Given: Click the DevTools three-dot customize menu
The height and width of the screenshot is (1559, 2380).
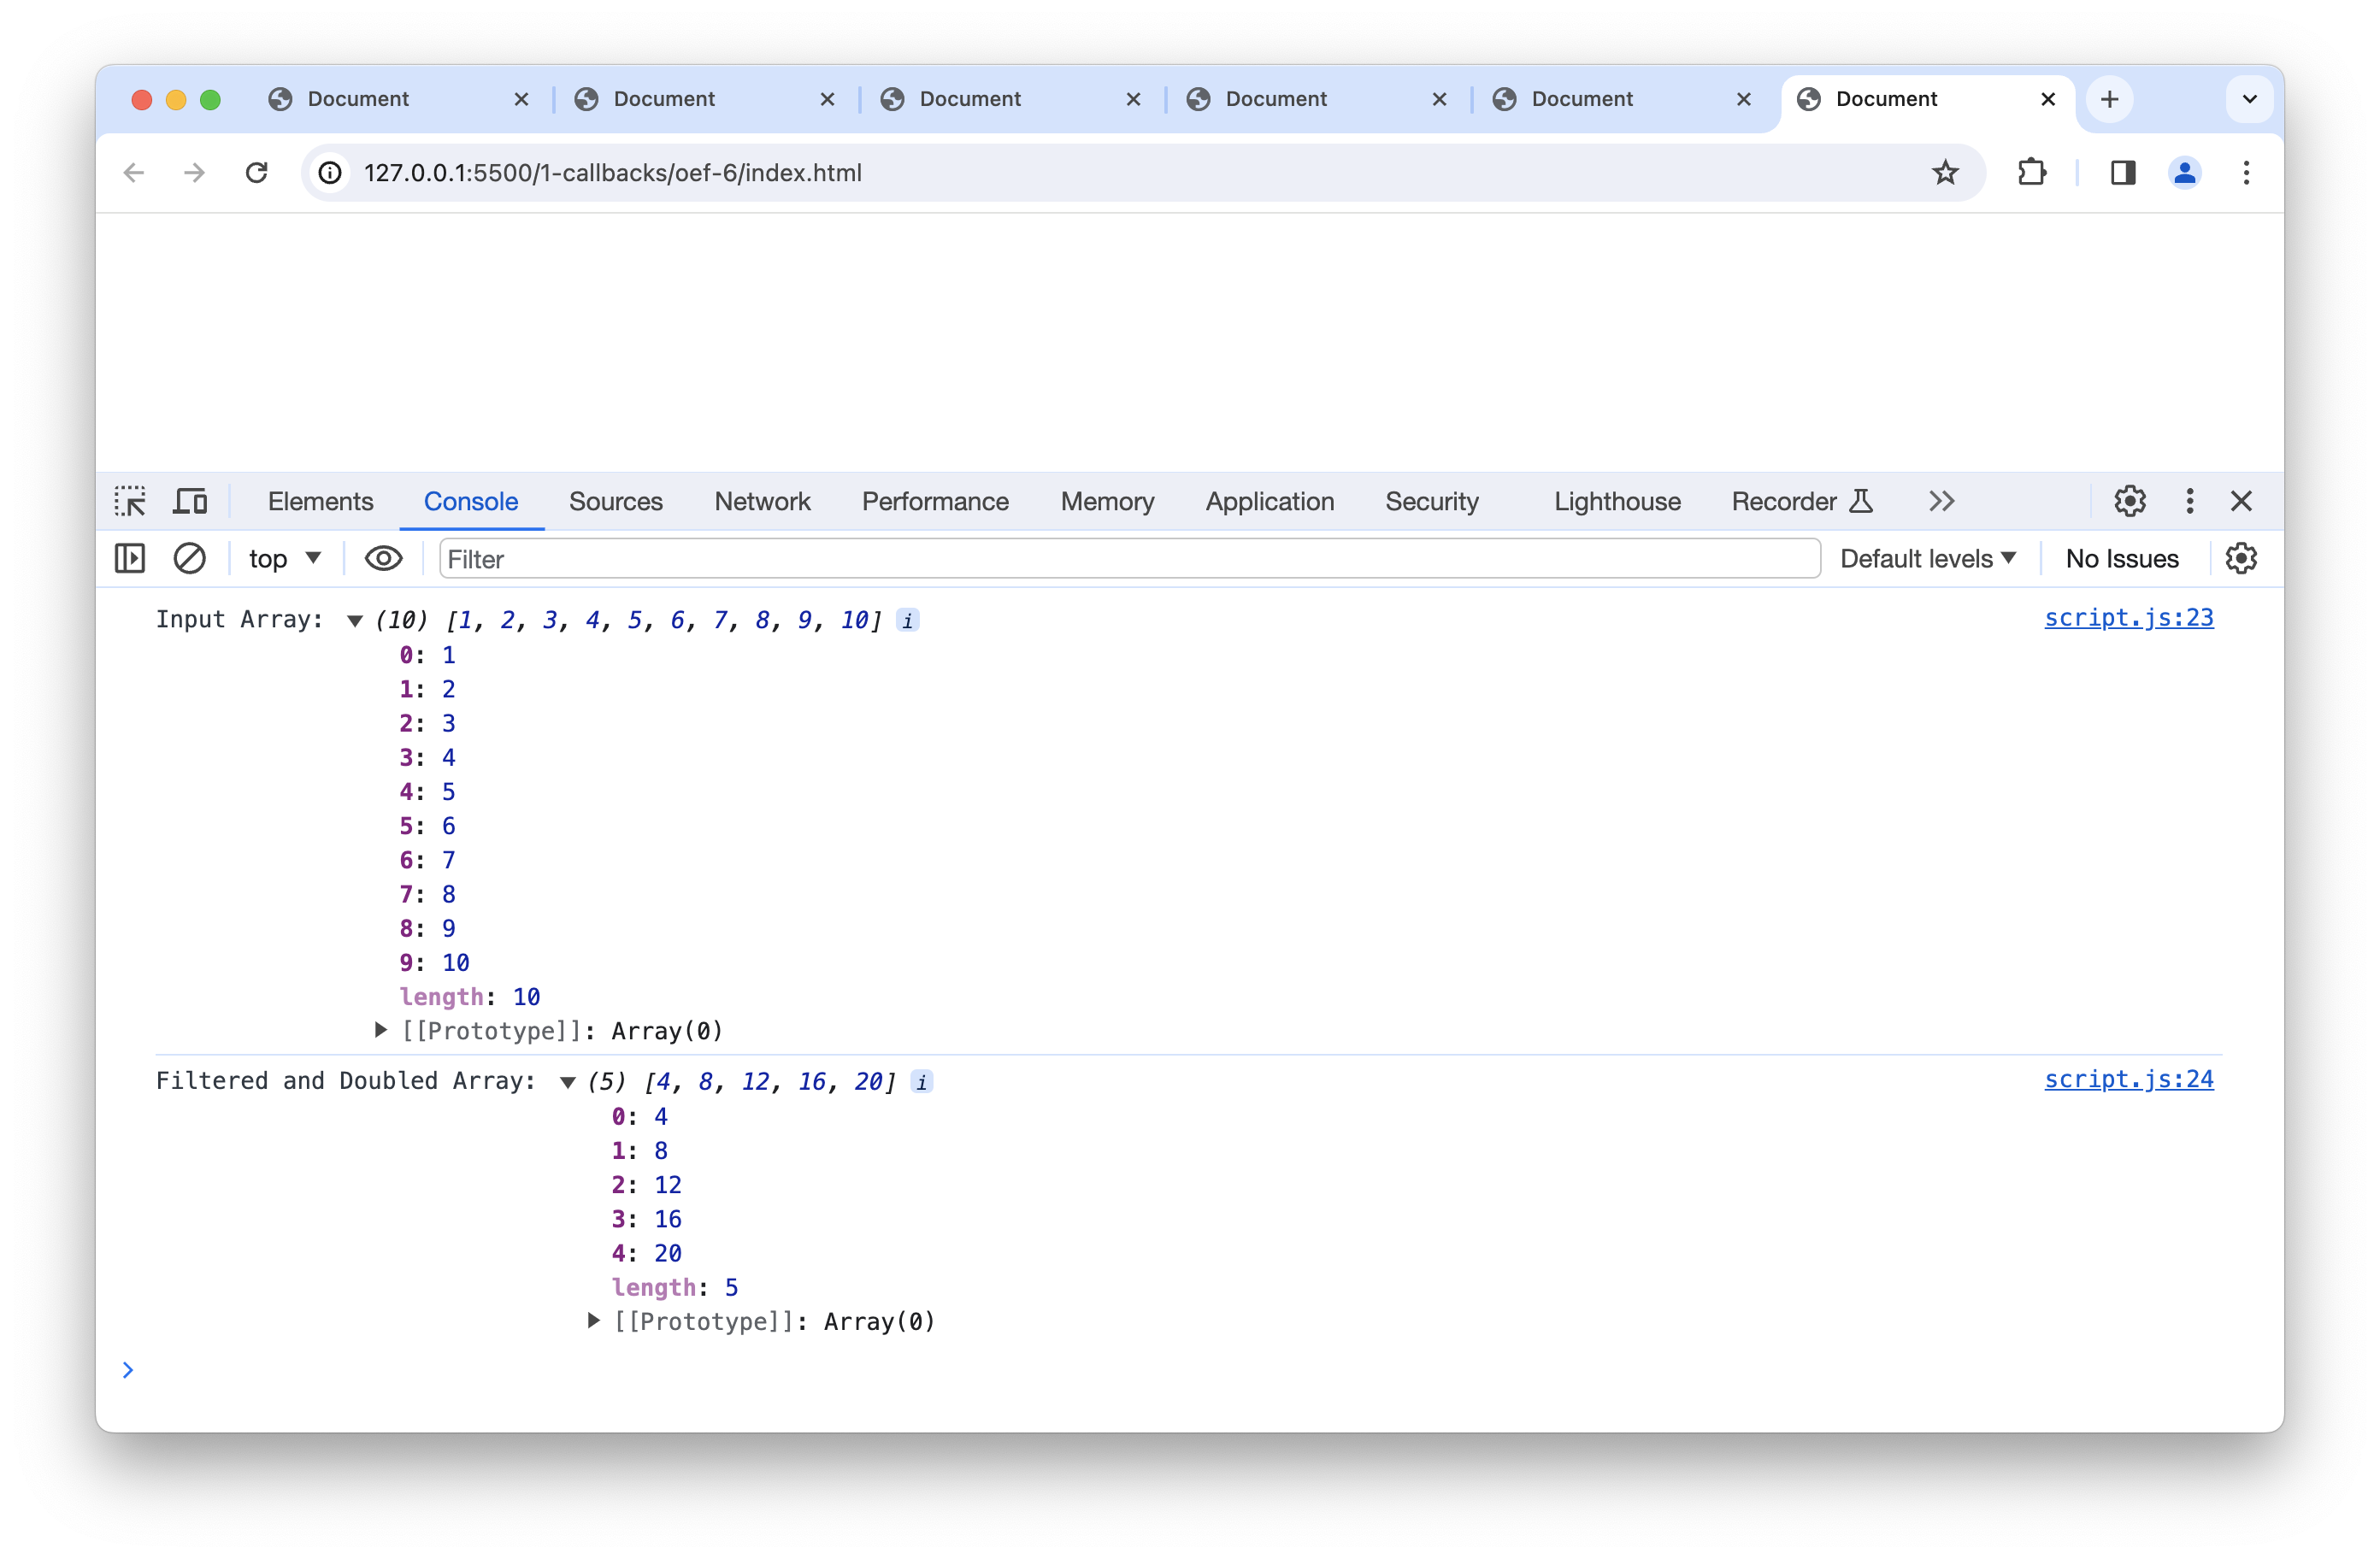Looking at the screenshot, I should coord(2189,501).
